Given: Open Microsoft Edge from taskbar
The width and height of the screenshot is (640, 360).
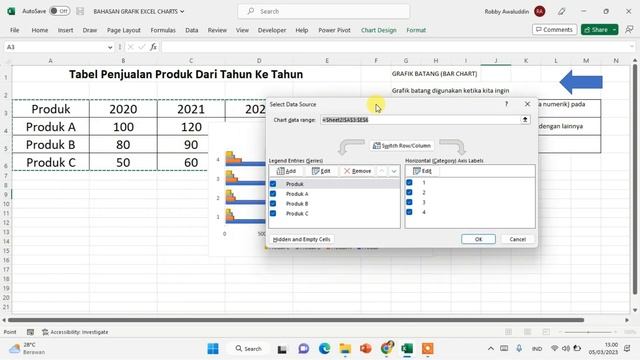Looking at the screenshot, I should click(324, 349).
